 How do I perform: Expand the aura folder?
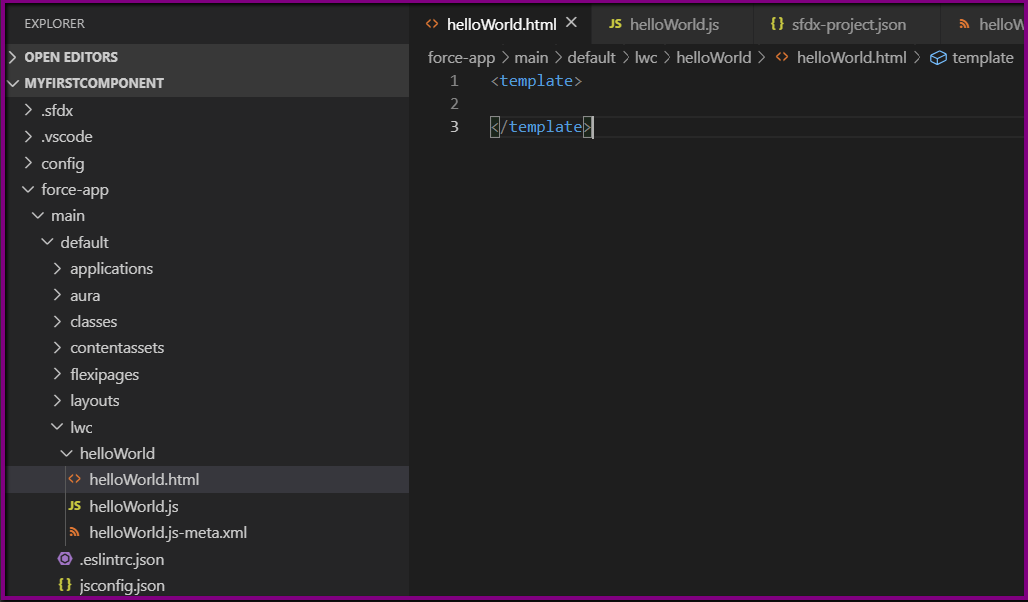pos(58,294)
